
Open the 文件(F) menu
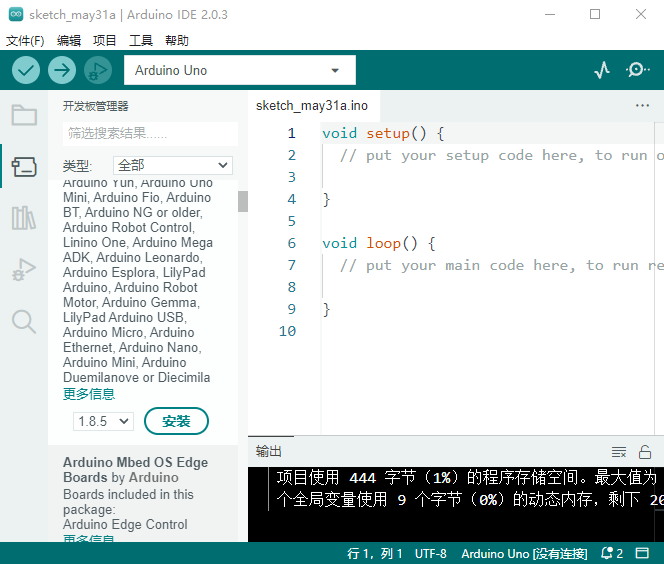click(25, 41)
